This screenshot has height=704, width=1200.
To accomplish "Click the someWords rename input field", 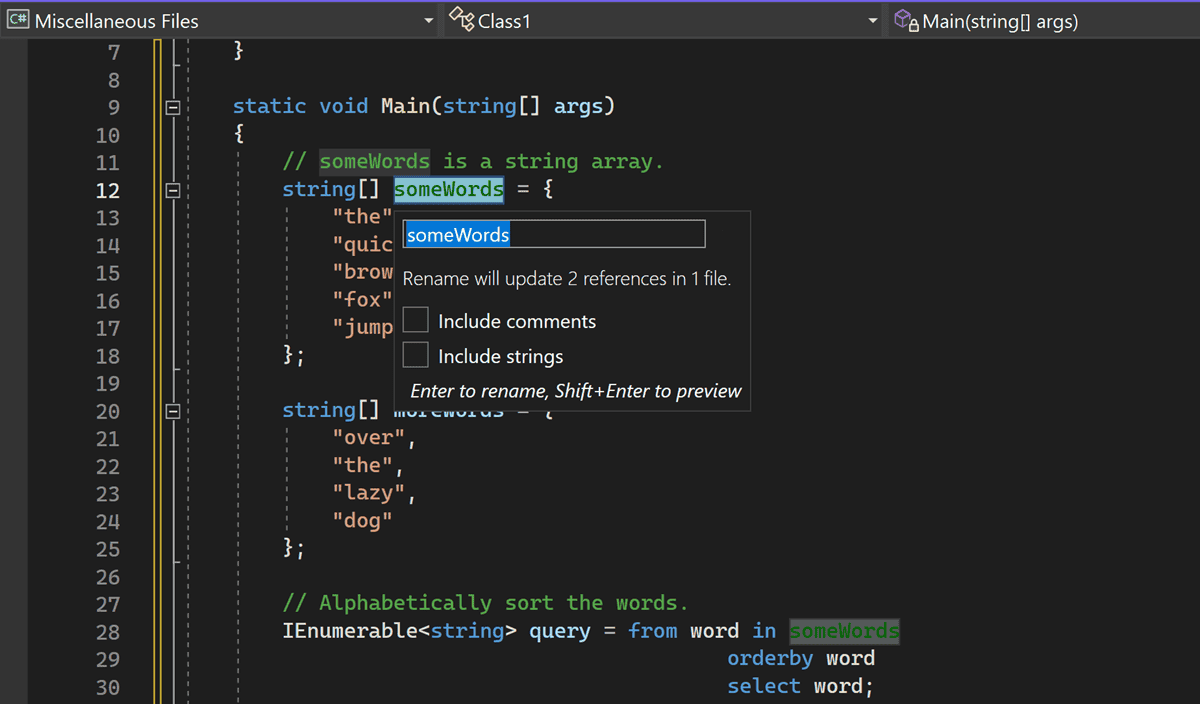I will [x=554, y=234].
